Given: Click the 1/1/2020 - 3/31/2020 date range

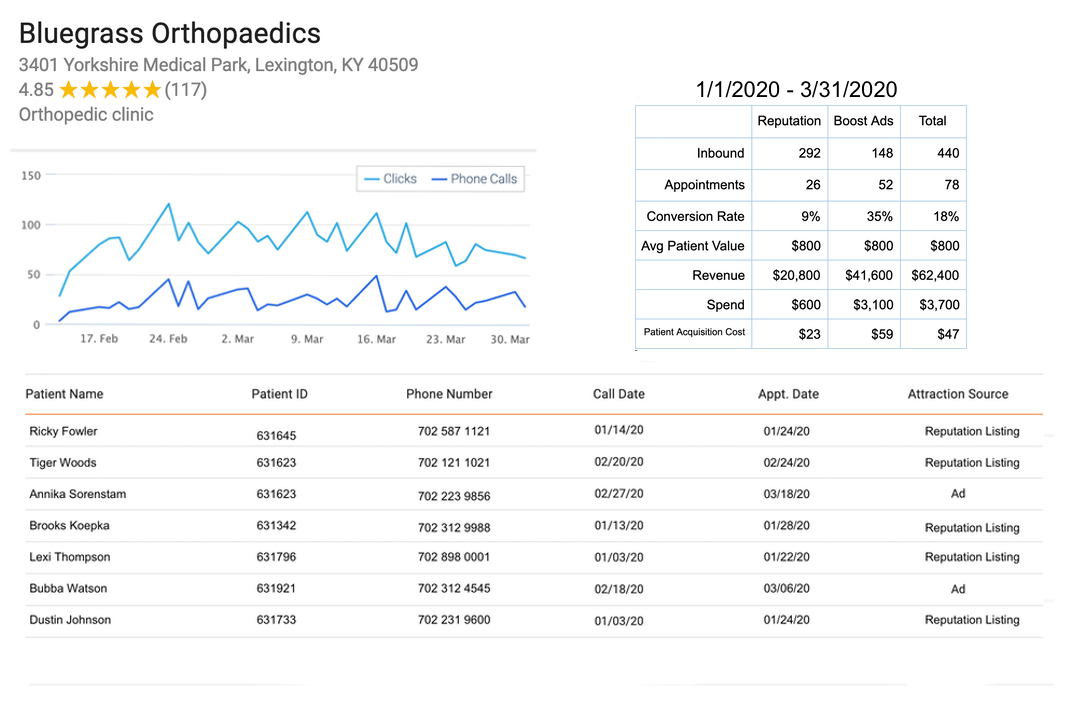Looking at the screenshot, I should pos(796,89).
